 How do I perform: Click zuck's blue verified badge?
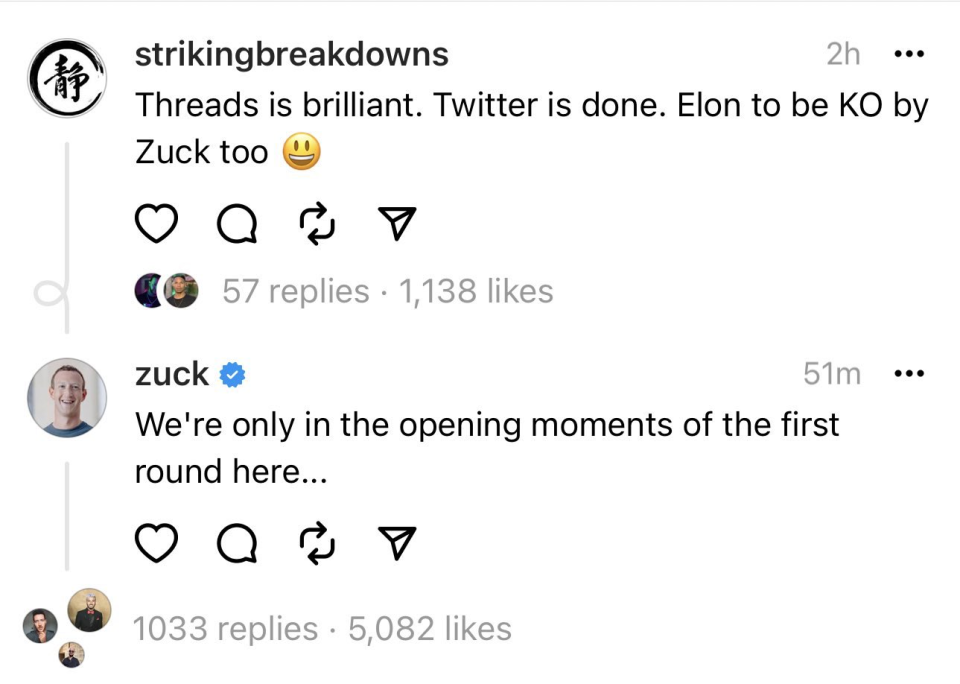click(232, 375)
